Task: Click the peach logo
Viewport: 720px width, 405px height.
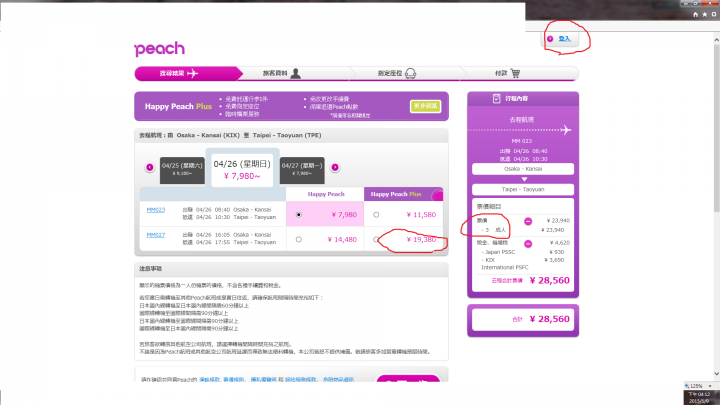Action: pos(159,49)
